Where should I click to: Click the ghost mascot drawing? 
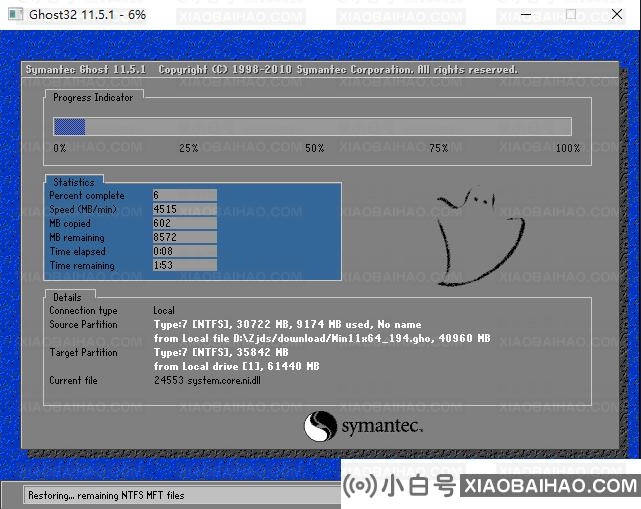coord(480,237)
